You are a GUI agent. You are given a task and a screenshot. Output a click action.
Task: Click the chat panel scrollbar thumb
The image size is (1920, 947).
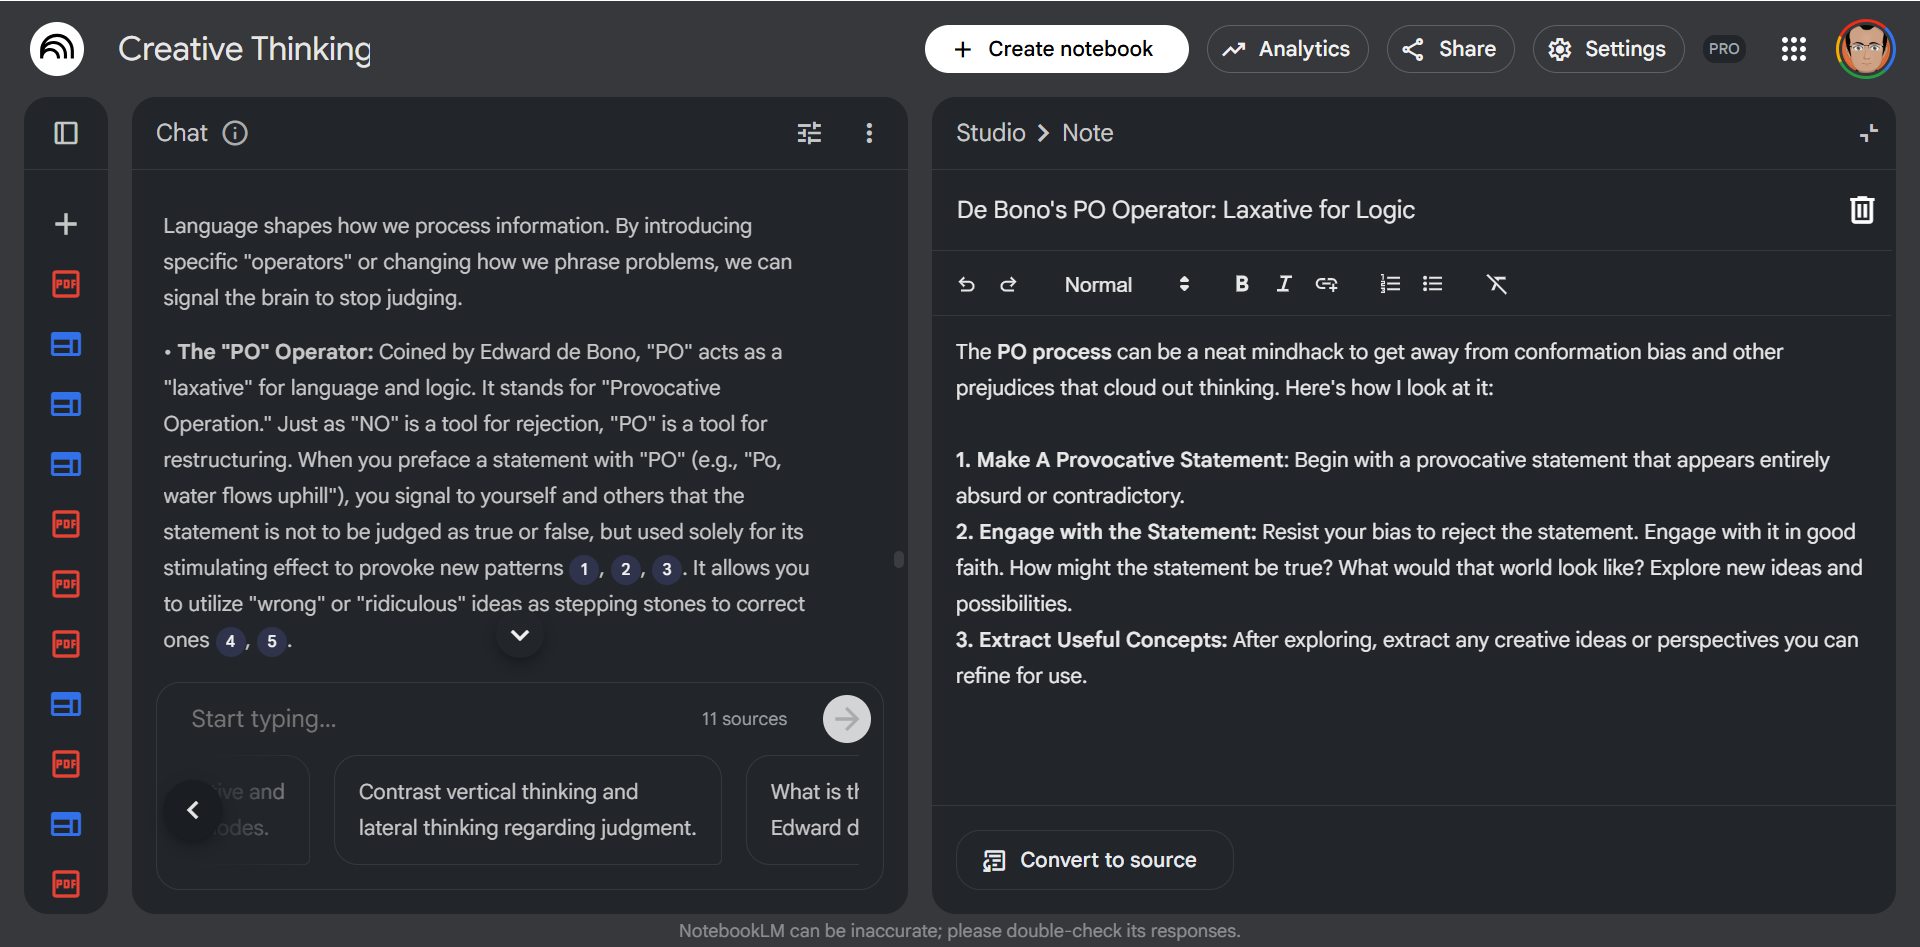(899, 560)
